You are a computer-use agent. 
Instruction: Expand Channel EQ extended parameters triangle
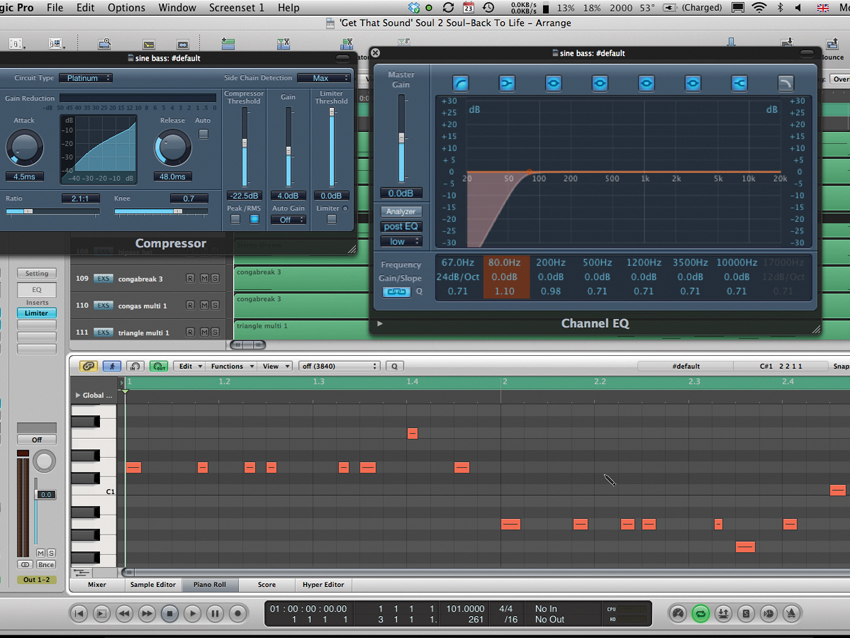coord(380,324)
